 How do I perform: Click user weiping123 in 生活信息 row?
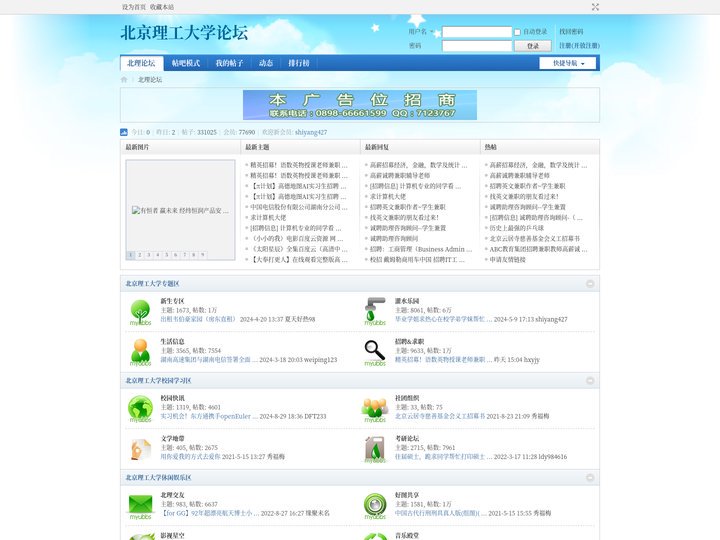click(x=320, y=360)
